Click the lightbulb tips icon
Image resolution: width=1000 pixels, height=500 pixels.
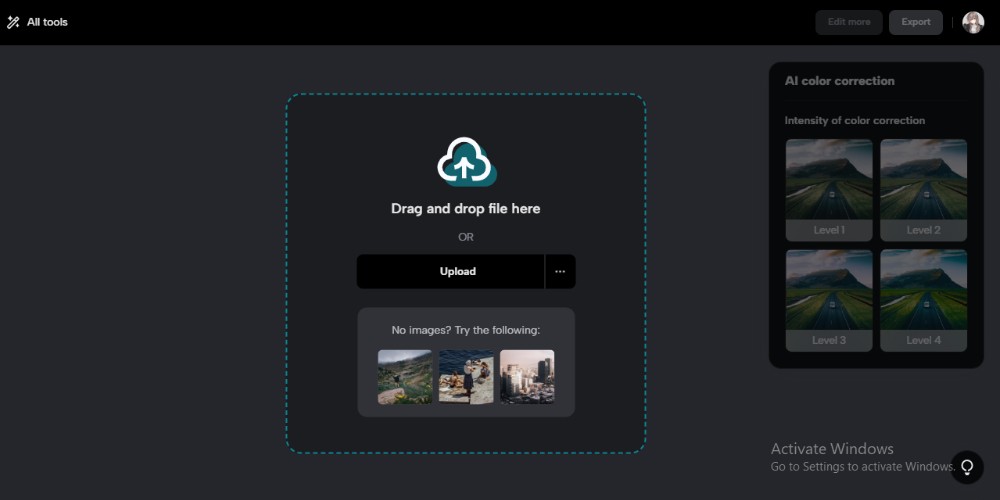pos(967,467)
